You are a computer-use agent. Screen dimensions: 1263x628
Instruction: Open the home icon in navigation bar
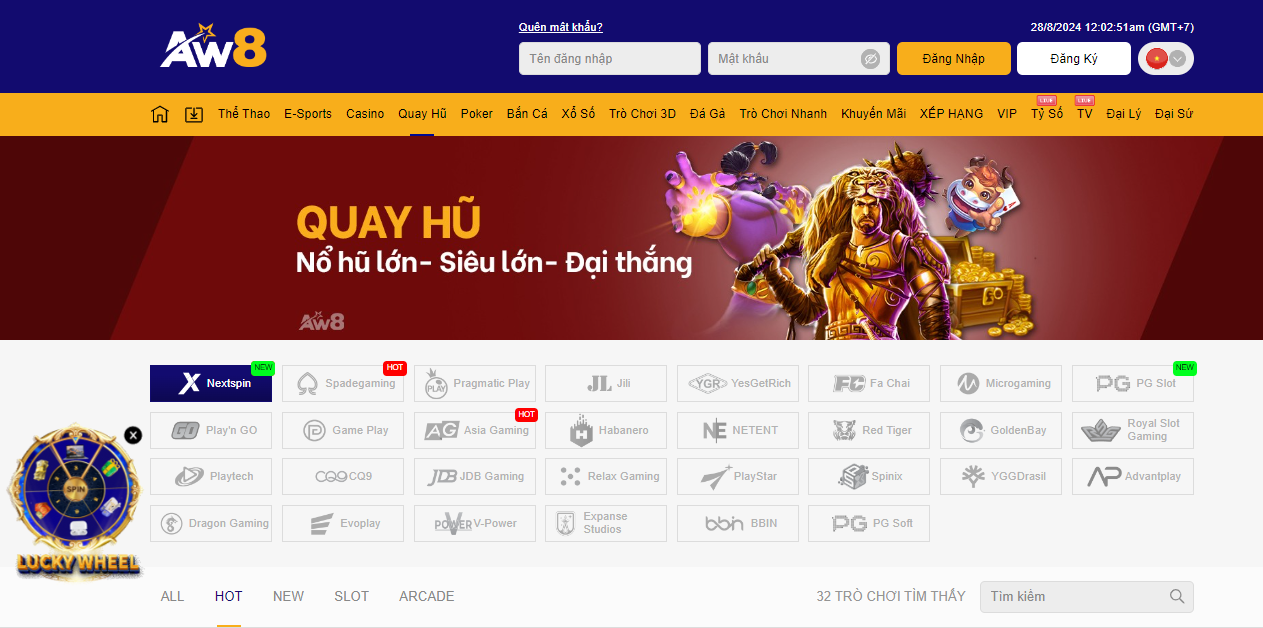tap(160, 114)
